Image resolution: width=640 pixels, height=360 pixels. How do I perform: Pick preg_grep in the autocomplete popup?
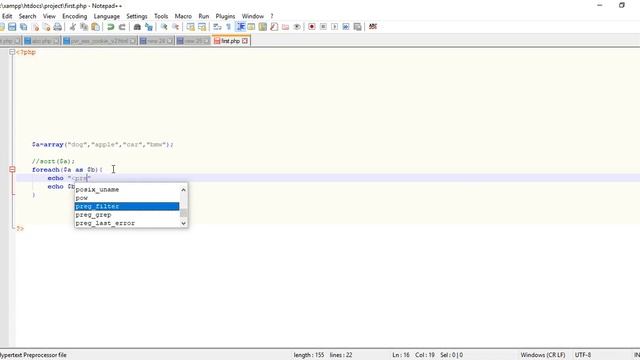point(127,215)
